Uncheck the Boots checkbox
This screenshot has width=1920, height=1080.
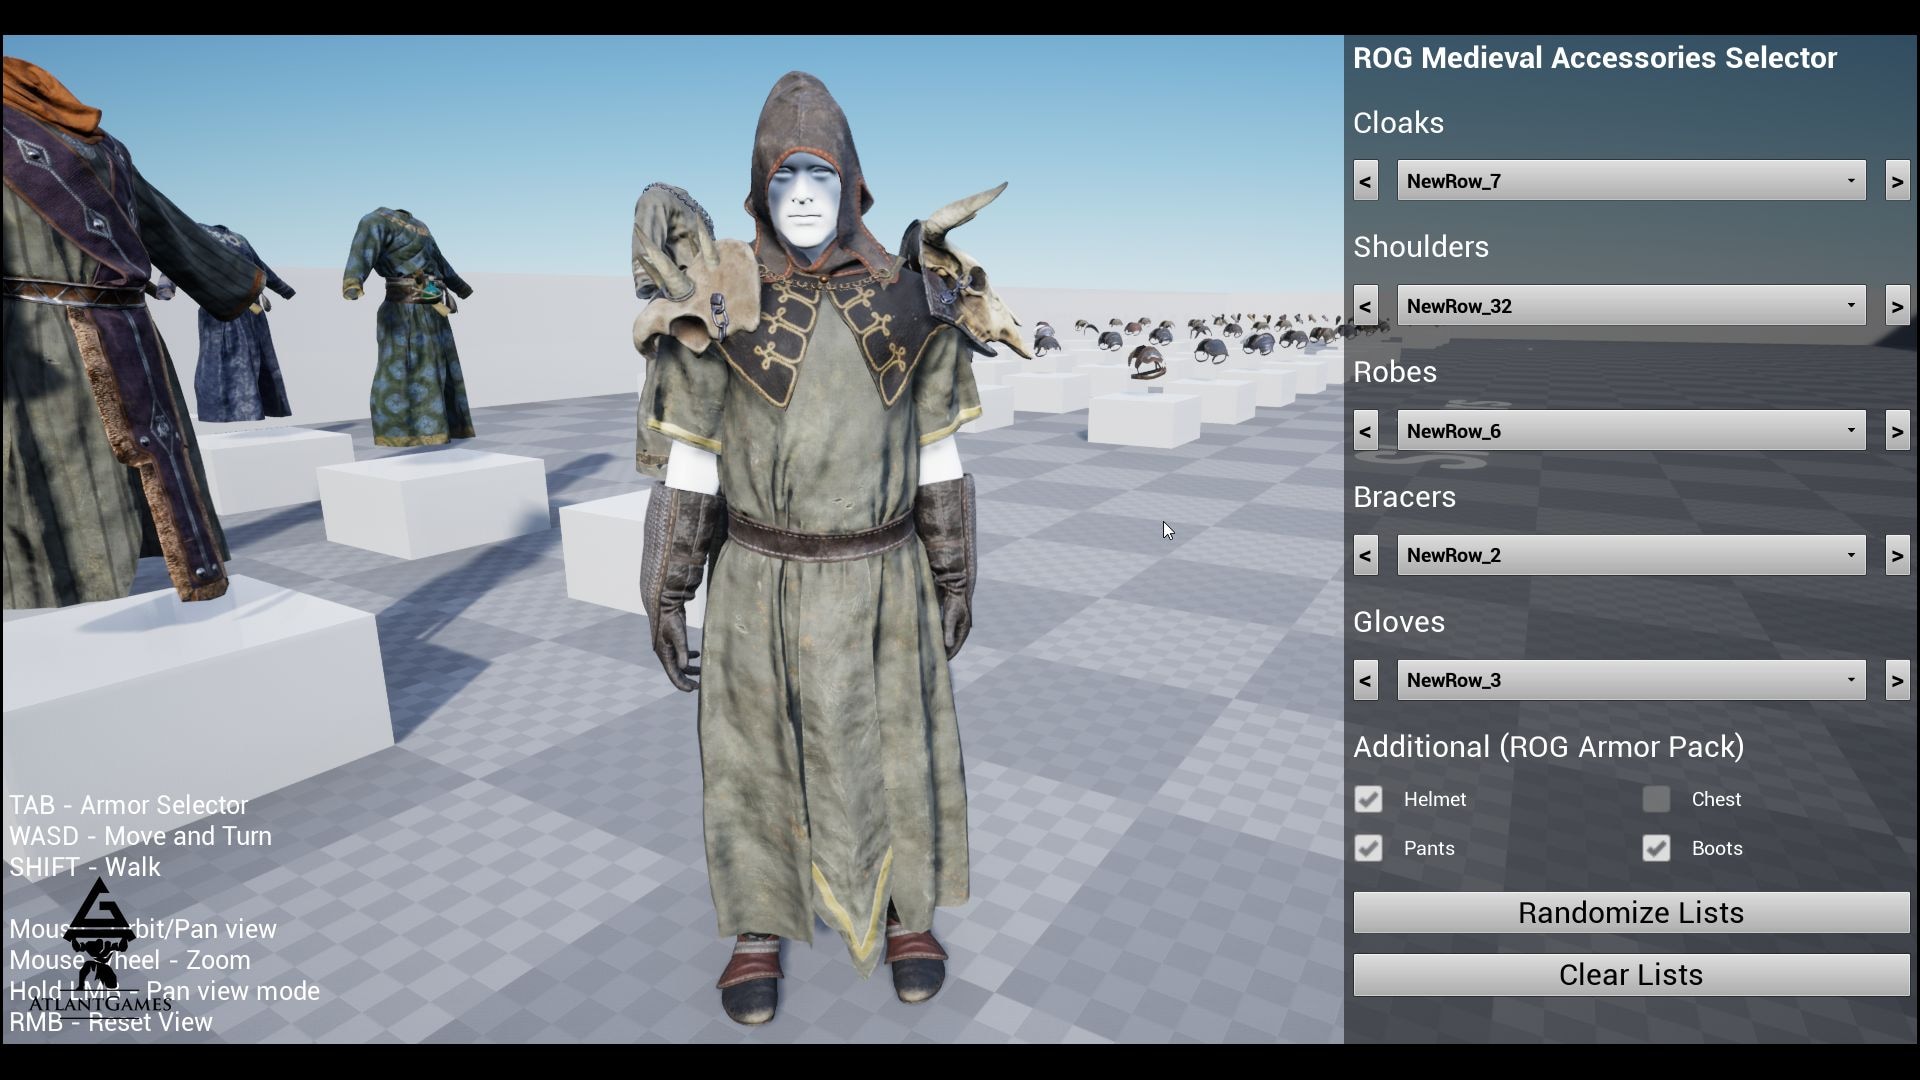[1656, 848]
